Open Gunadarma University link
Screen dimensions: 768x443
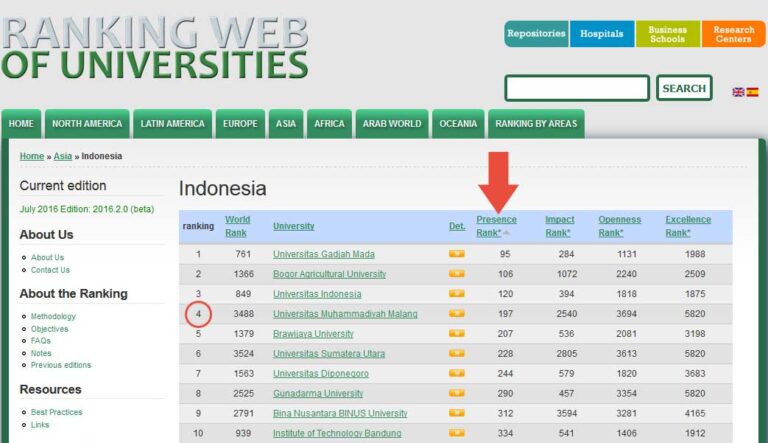coord(318,394)
